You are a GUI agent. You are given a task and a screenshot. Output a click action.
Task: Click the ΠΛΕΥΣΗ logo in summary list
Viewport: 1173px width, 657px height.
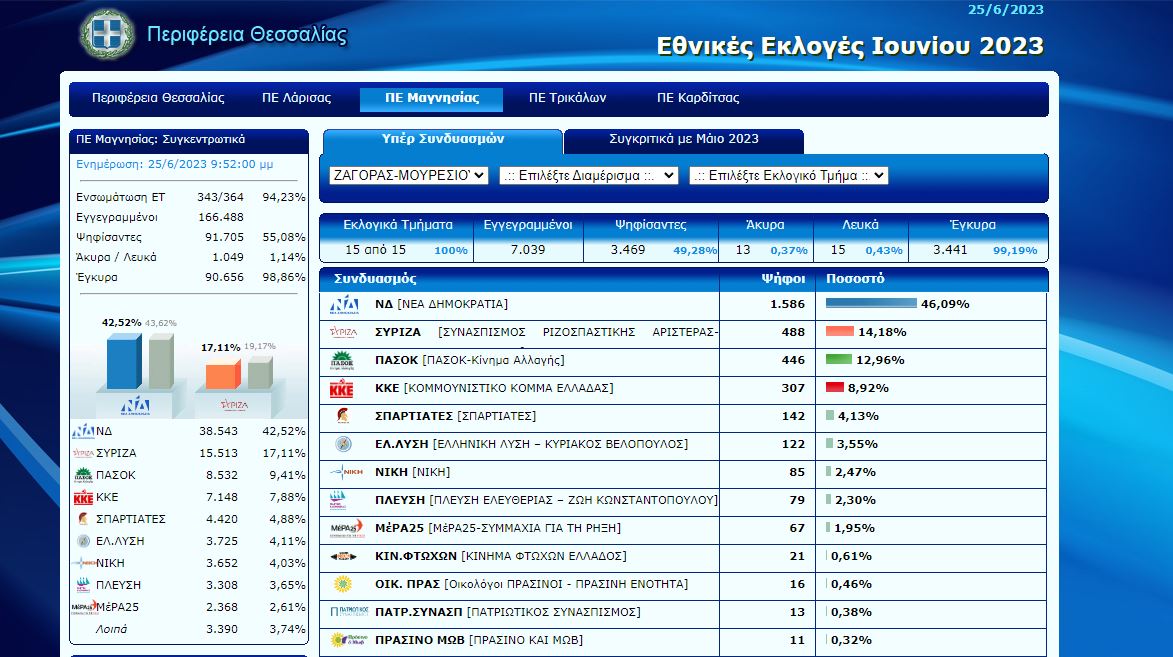[83, 585]
